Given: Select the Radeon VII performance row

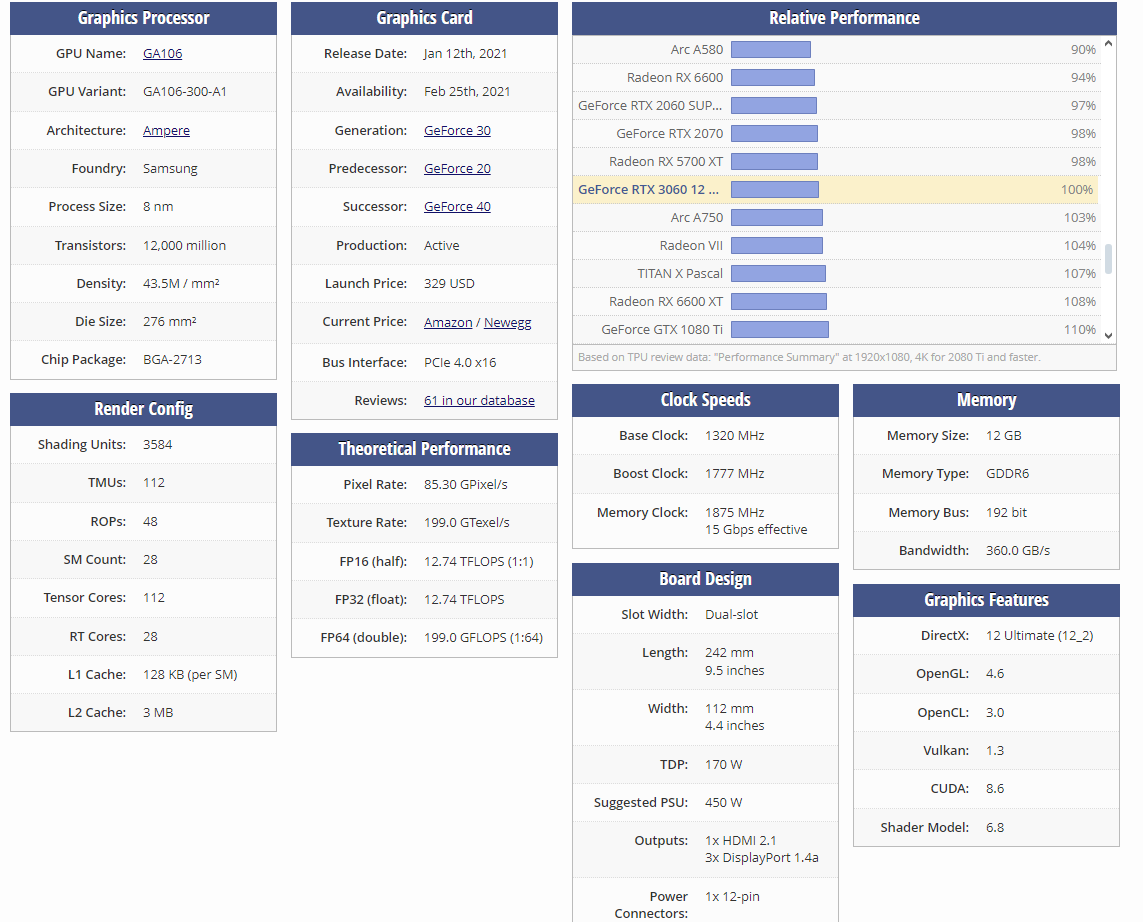Looking at the screenshot, I should tap(836, 246).
